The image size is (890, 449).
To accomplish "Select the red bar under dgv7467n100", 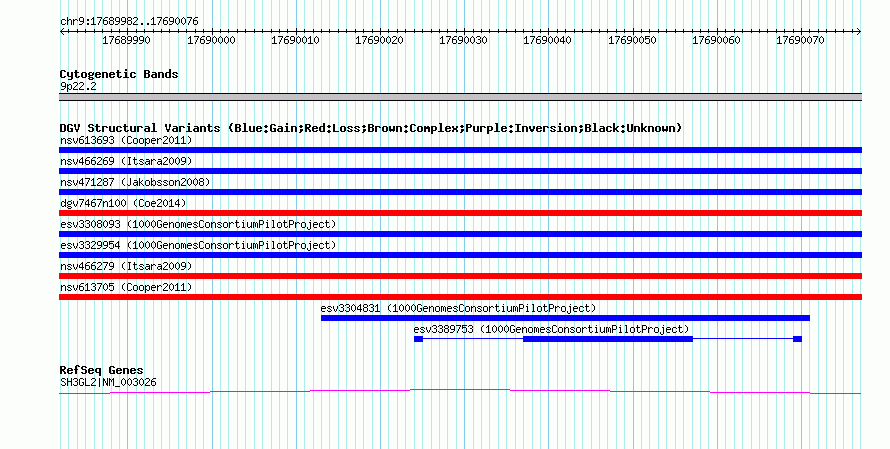I will click(460, 213).
